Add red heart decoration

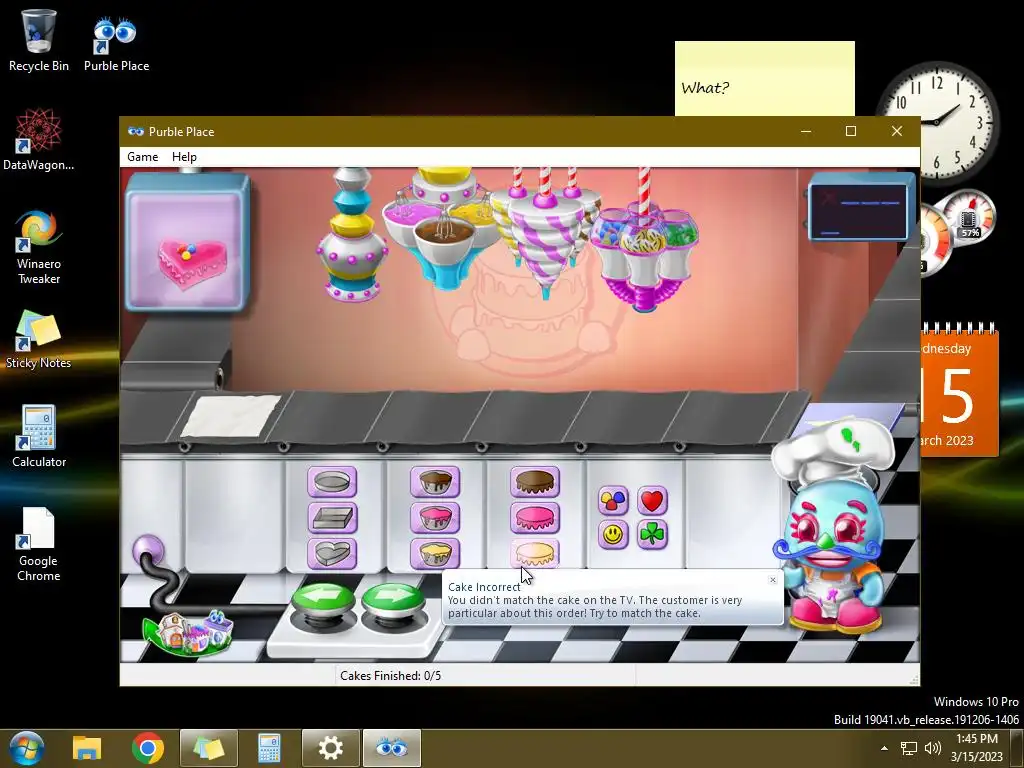click(652, 501)
